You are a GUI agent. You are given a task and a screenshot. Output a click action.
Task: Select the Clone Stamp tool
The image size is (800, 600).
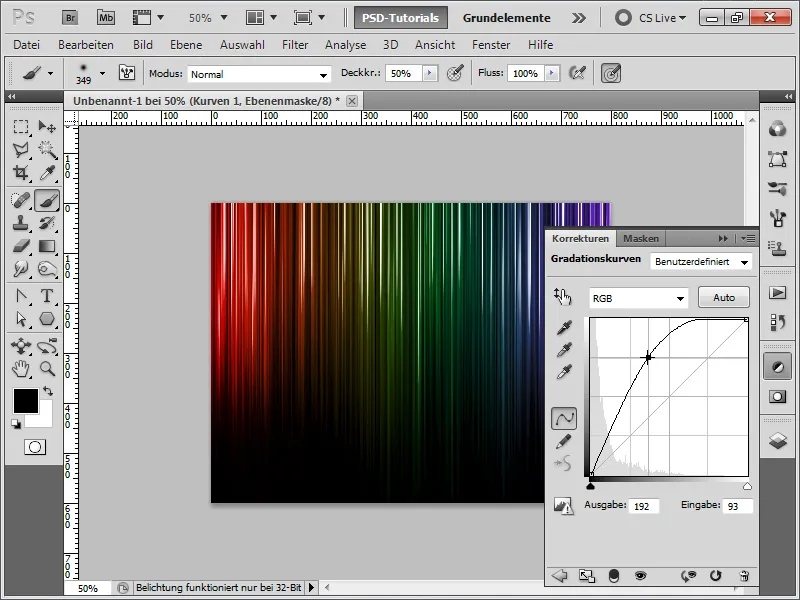[21, 223]
